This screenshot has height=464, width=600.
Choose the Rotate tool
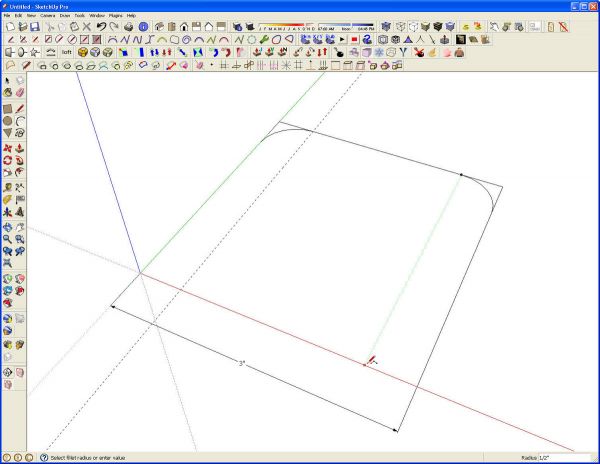pyautogui.click(x=7, y=161)
